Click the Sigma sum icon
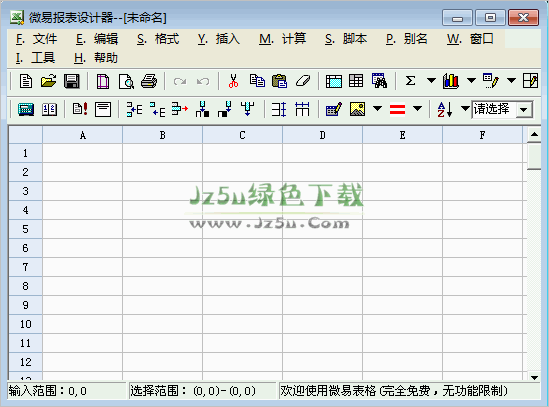The image size is (549, 407). pyautogui.click(x=410, y=81)
